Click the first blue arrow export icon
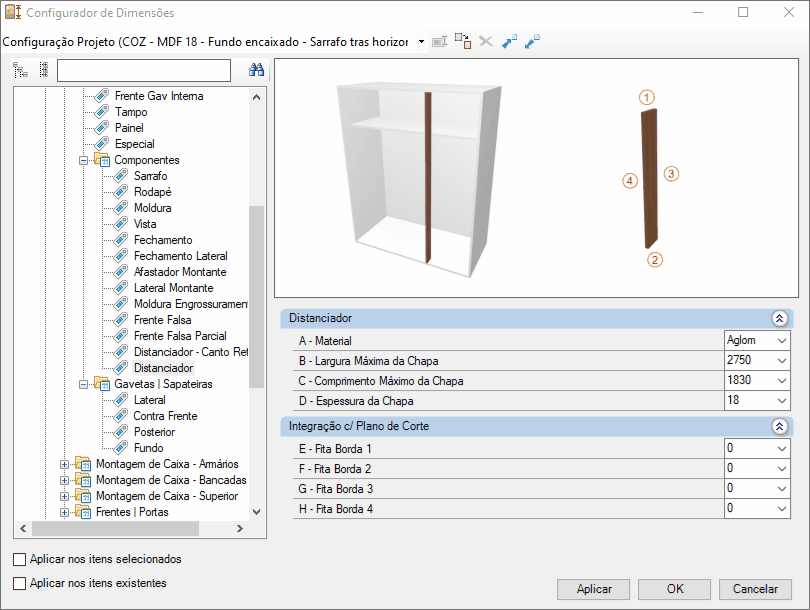This screenshot has height=610, width=810. 509,41
